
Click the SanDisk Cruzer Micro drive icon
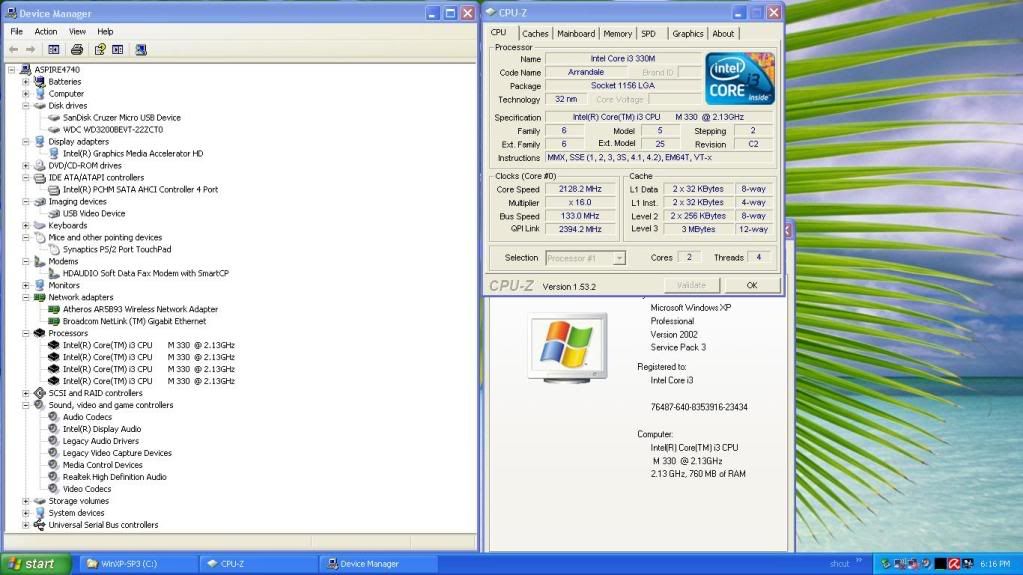[54, 117]
